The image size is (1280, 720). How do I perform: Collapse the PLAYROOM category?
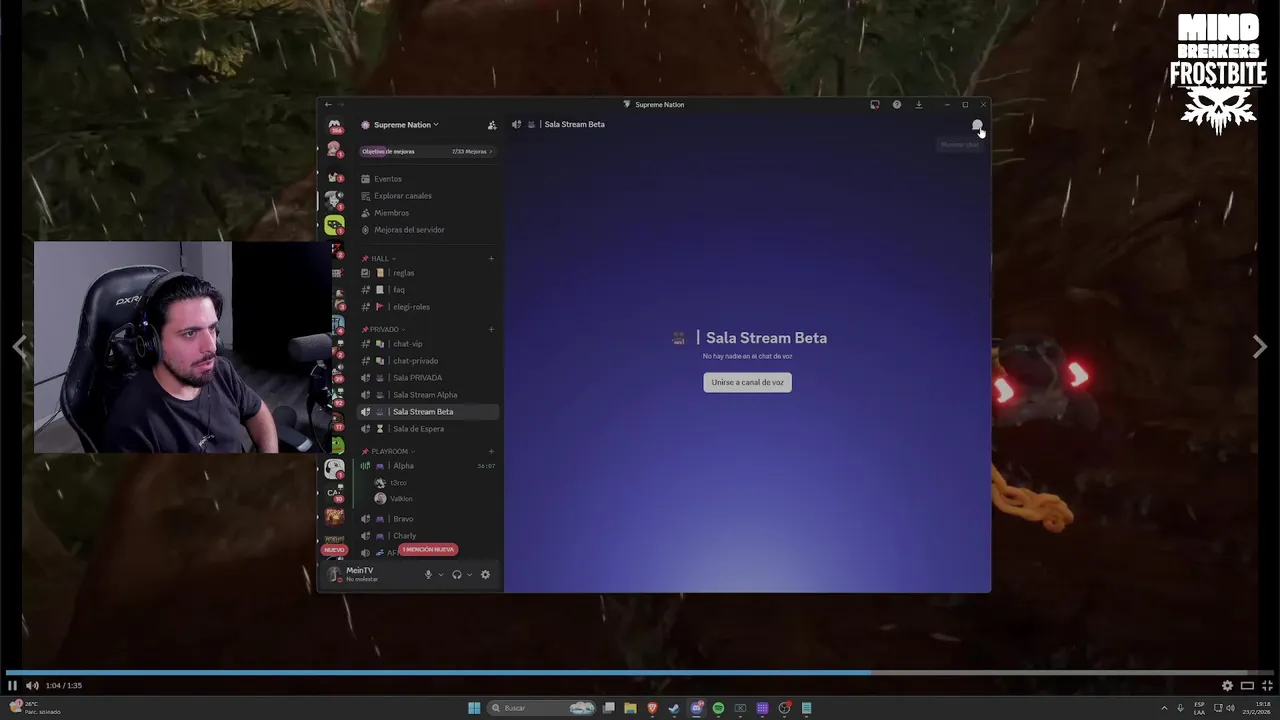[390, 451]
